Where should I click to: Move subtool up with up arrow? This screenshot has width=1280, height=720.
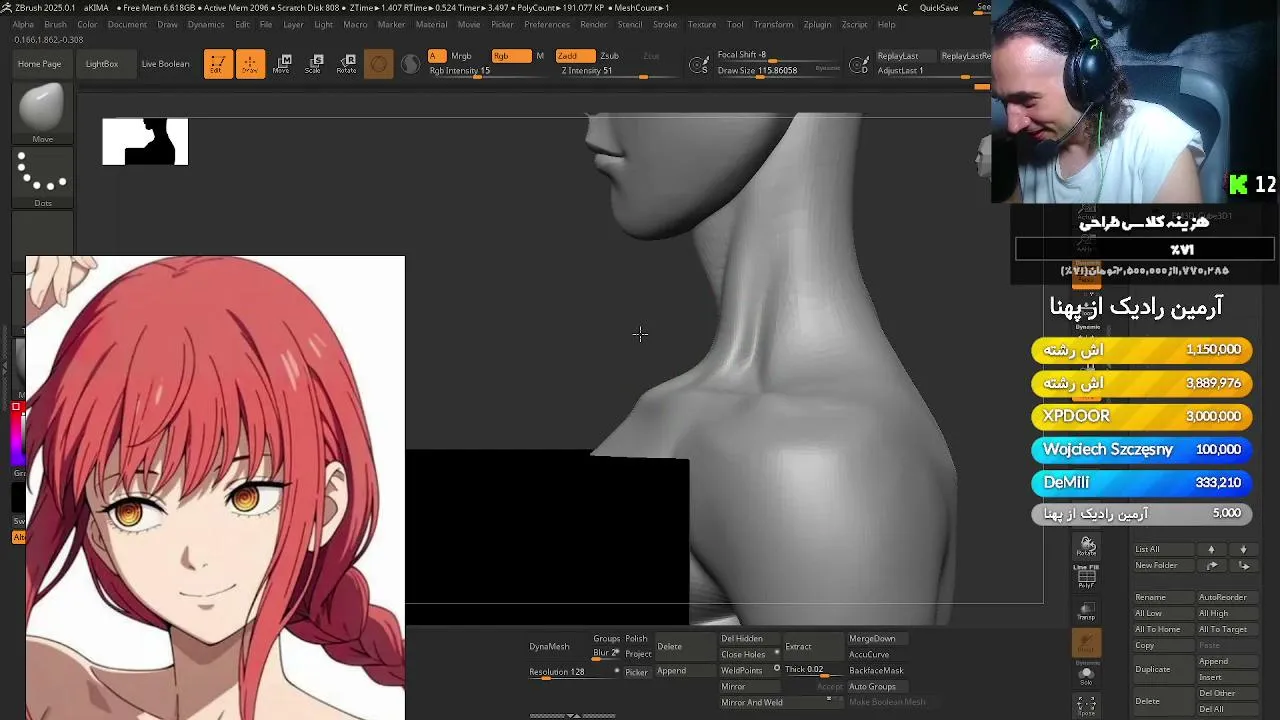click(x=1211, y=549)
